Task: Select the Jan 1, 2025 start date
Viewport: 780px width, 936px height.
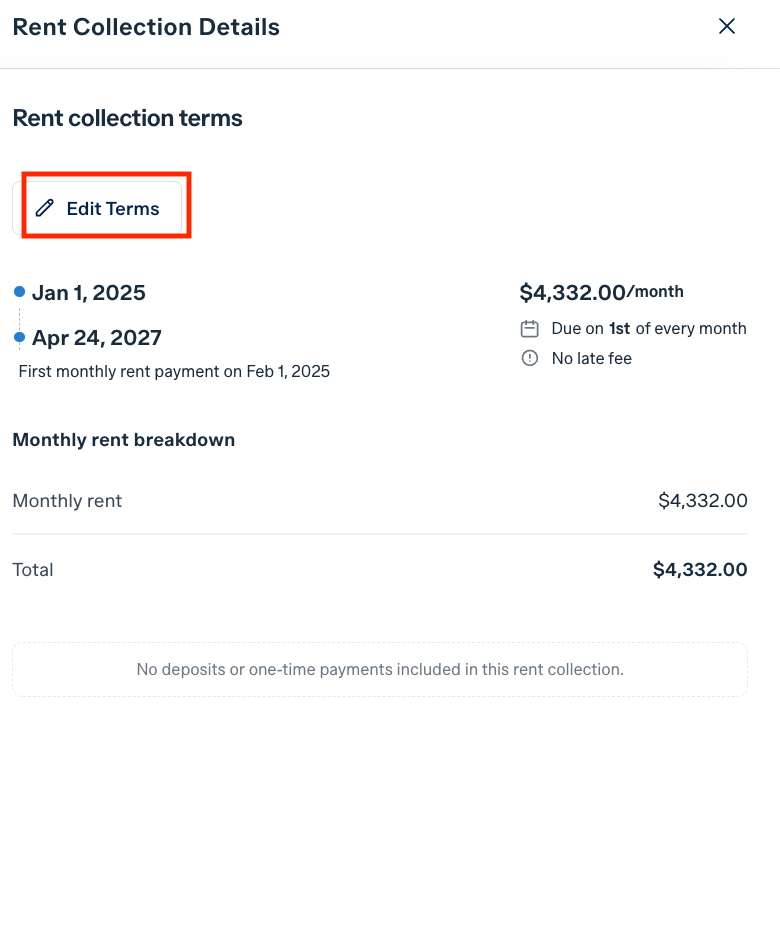Action: coord(88,292)
